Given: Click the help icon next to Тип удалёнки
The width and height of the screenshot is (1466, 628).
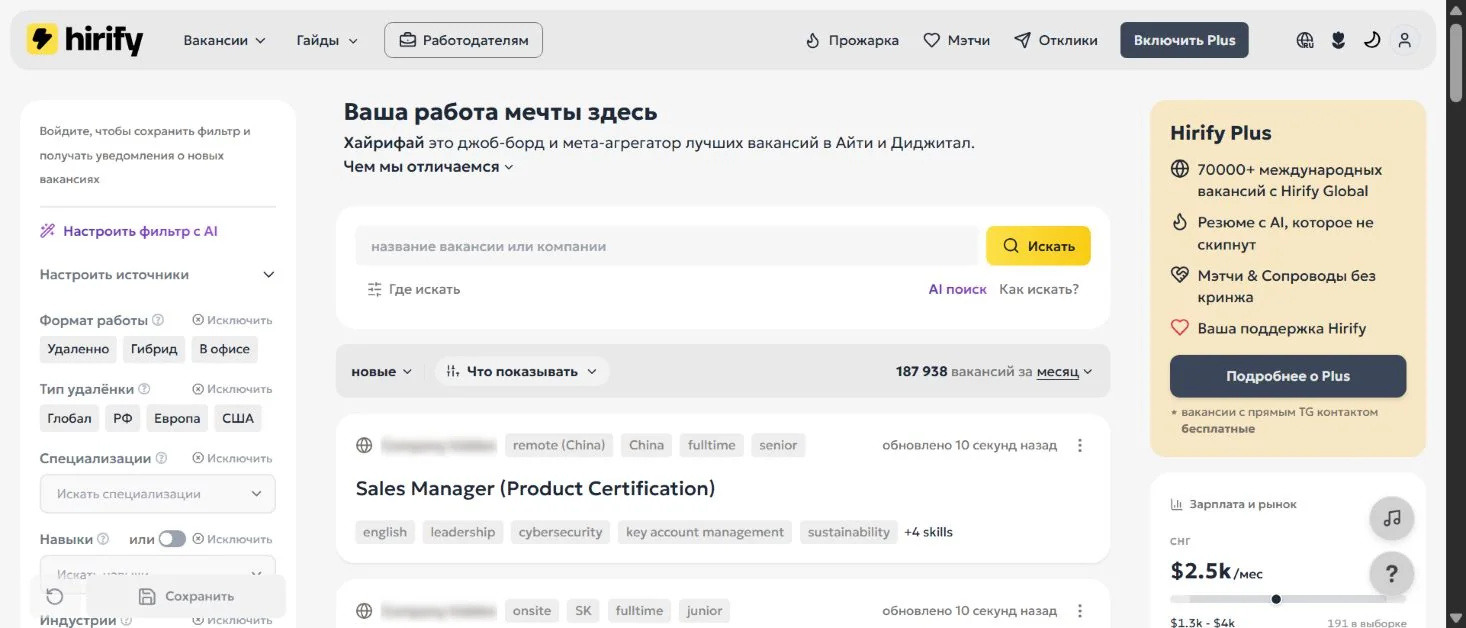Looking at the screenshot, I should 144,389.
